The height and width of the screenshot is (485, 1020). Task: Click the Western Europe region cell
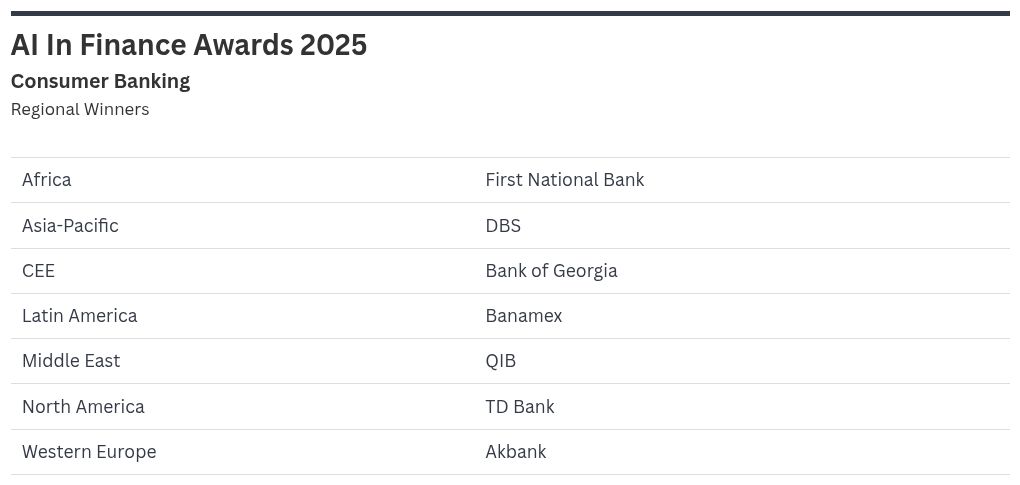pyautogui.click(x=89, y=452)
